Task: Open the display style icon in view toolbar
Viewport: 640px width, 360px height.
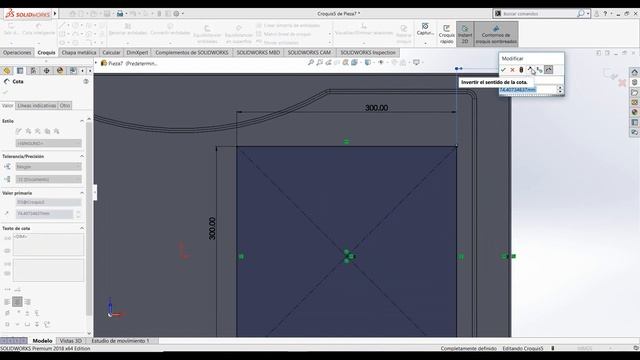Action: pos(369,62)
